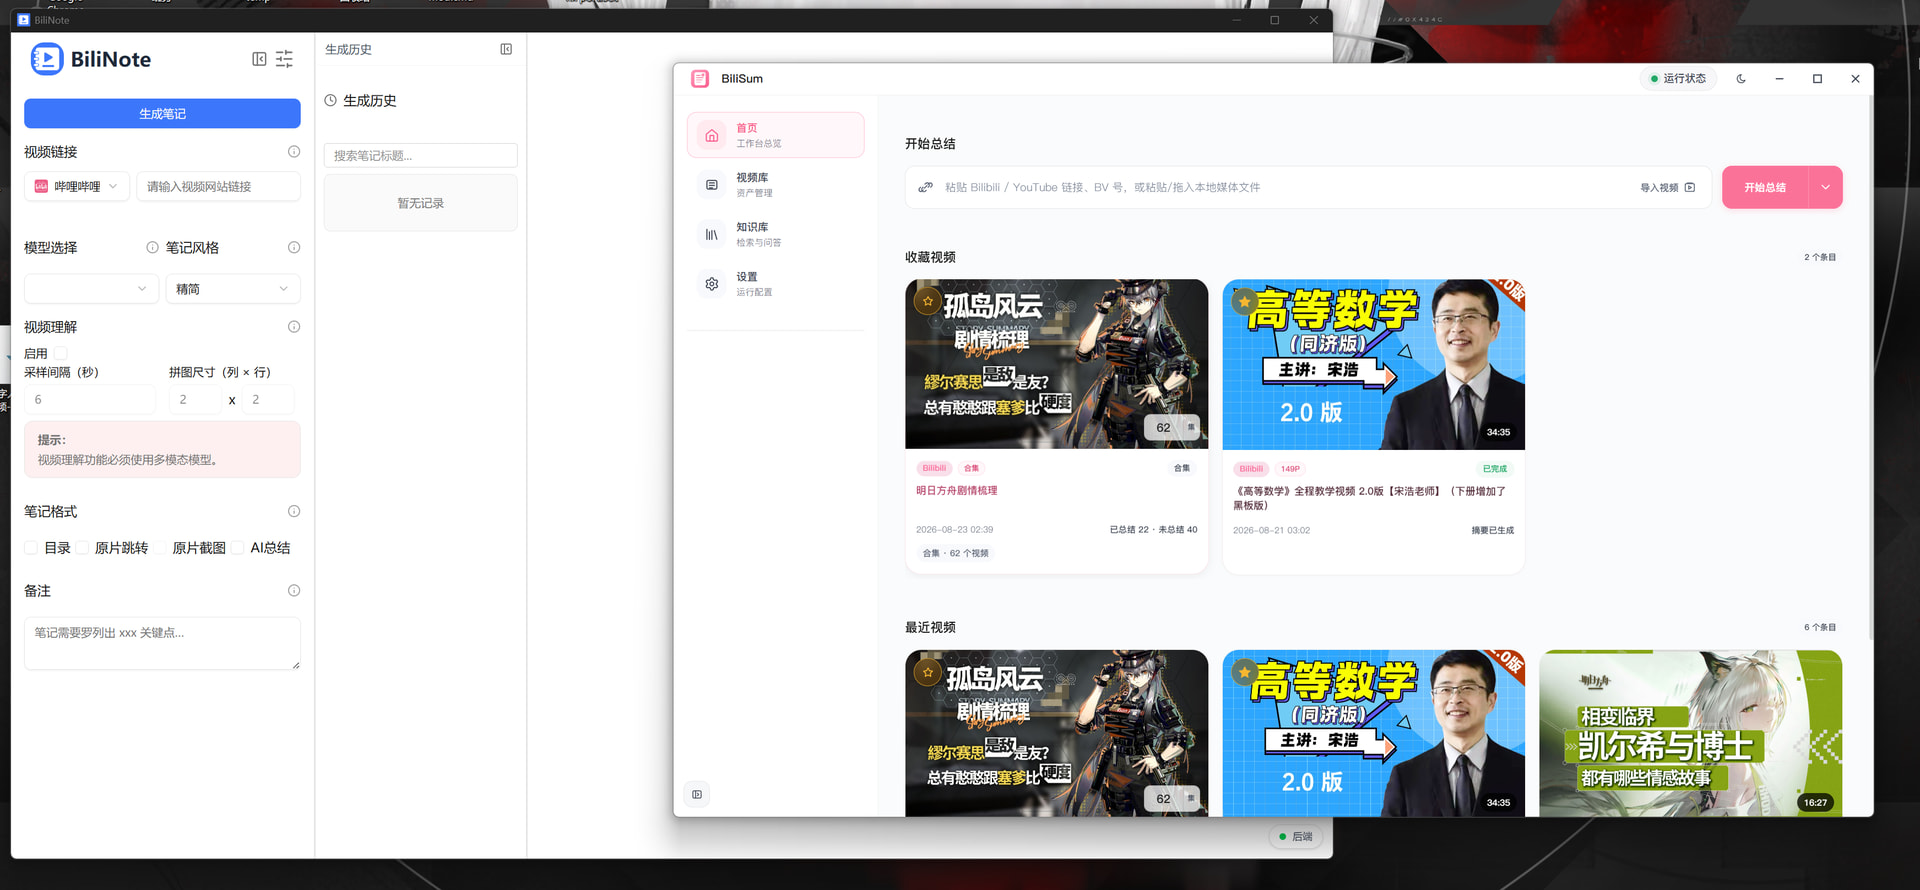1920x890 pixels.
Task: Show info tooltip for 视频理解
Action: click(294, 327)
